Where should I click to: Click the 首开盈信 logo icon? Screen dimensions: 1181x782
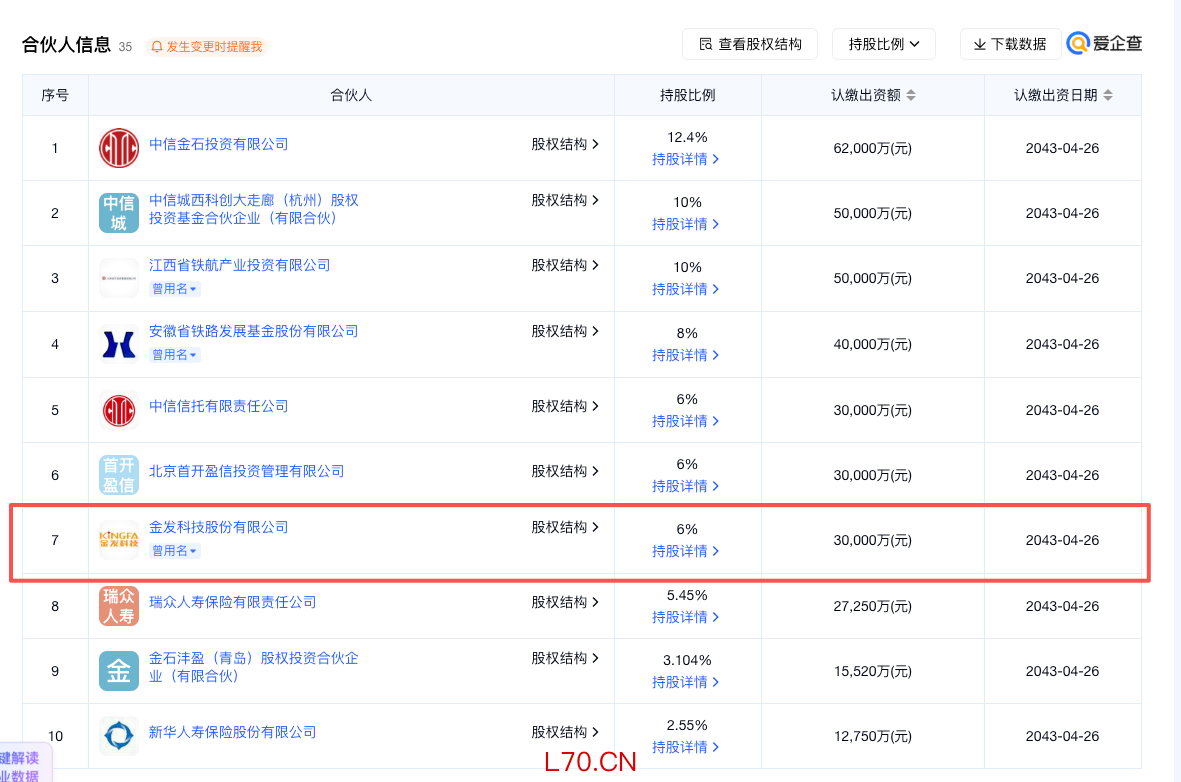pyautogui.click(x=119, y=475)
